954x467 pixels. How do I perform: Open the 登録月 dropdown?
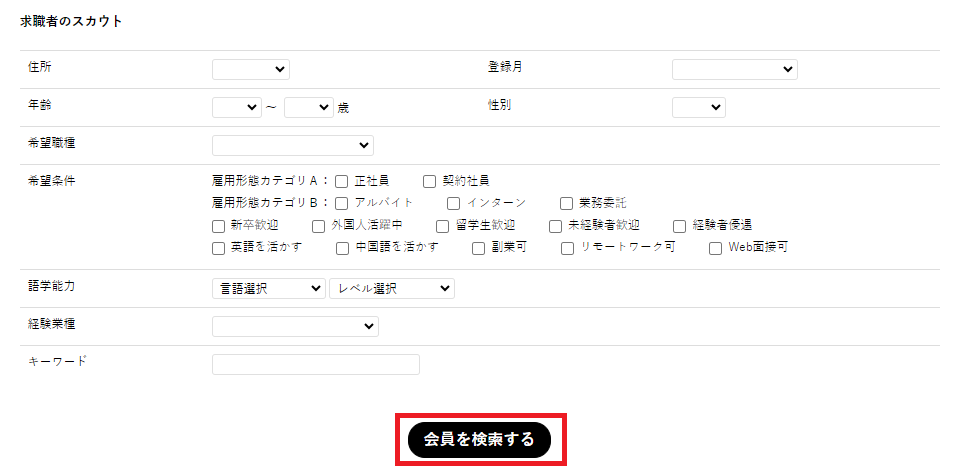734,69
